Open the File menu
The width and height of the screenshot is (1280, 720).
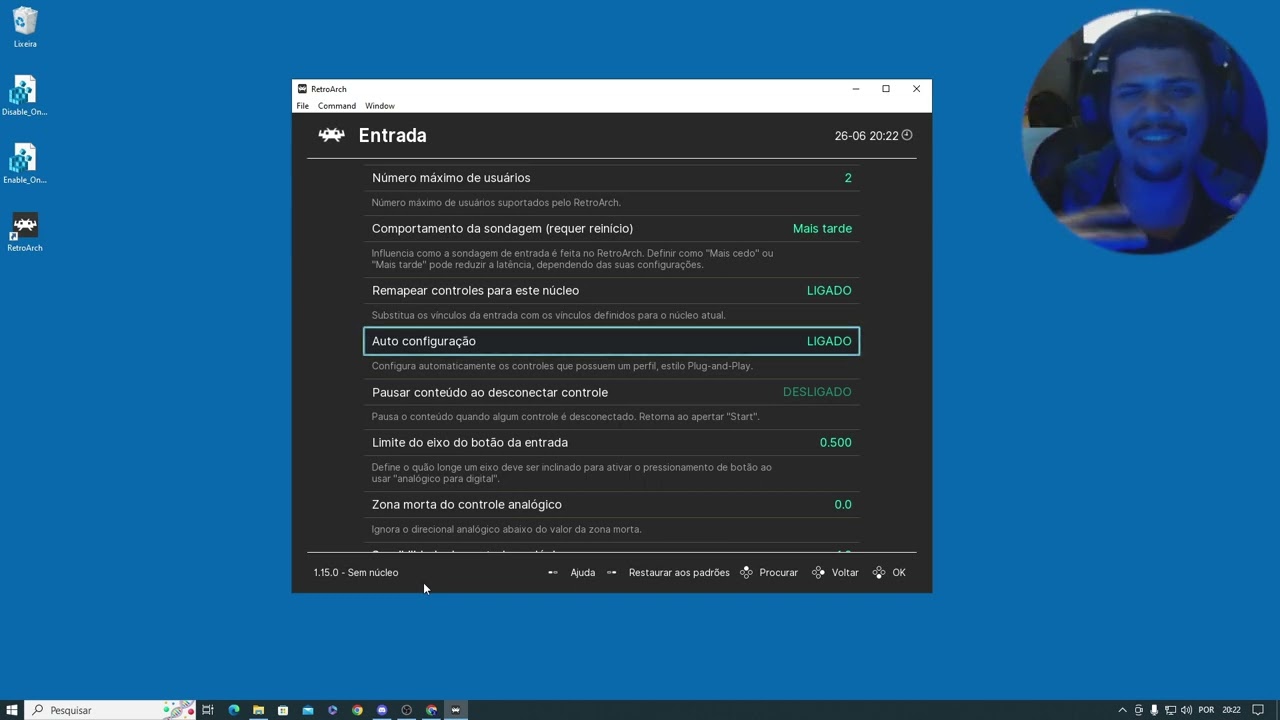pos(303,106)
